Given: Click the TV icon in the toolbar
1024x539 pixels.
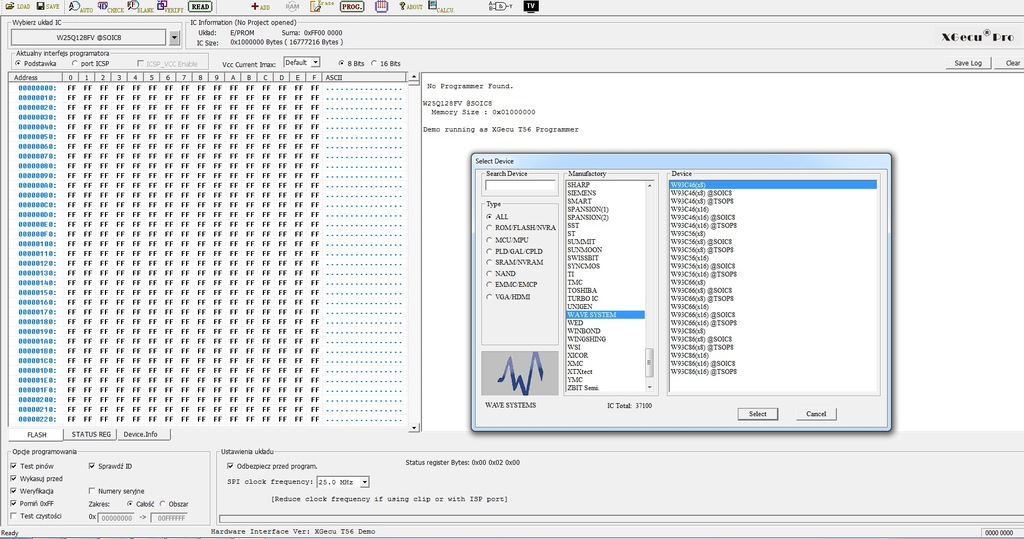Looking at the screenshot, I should click(531, 6).
